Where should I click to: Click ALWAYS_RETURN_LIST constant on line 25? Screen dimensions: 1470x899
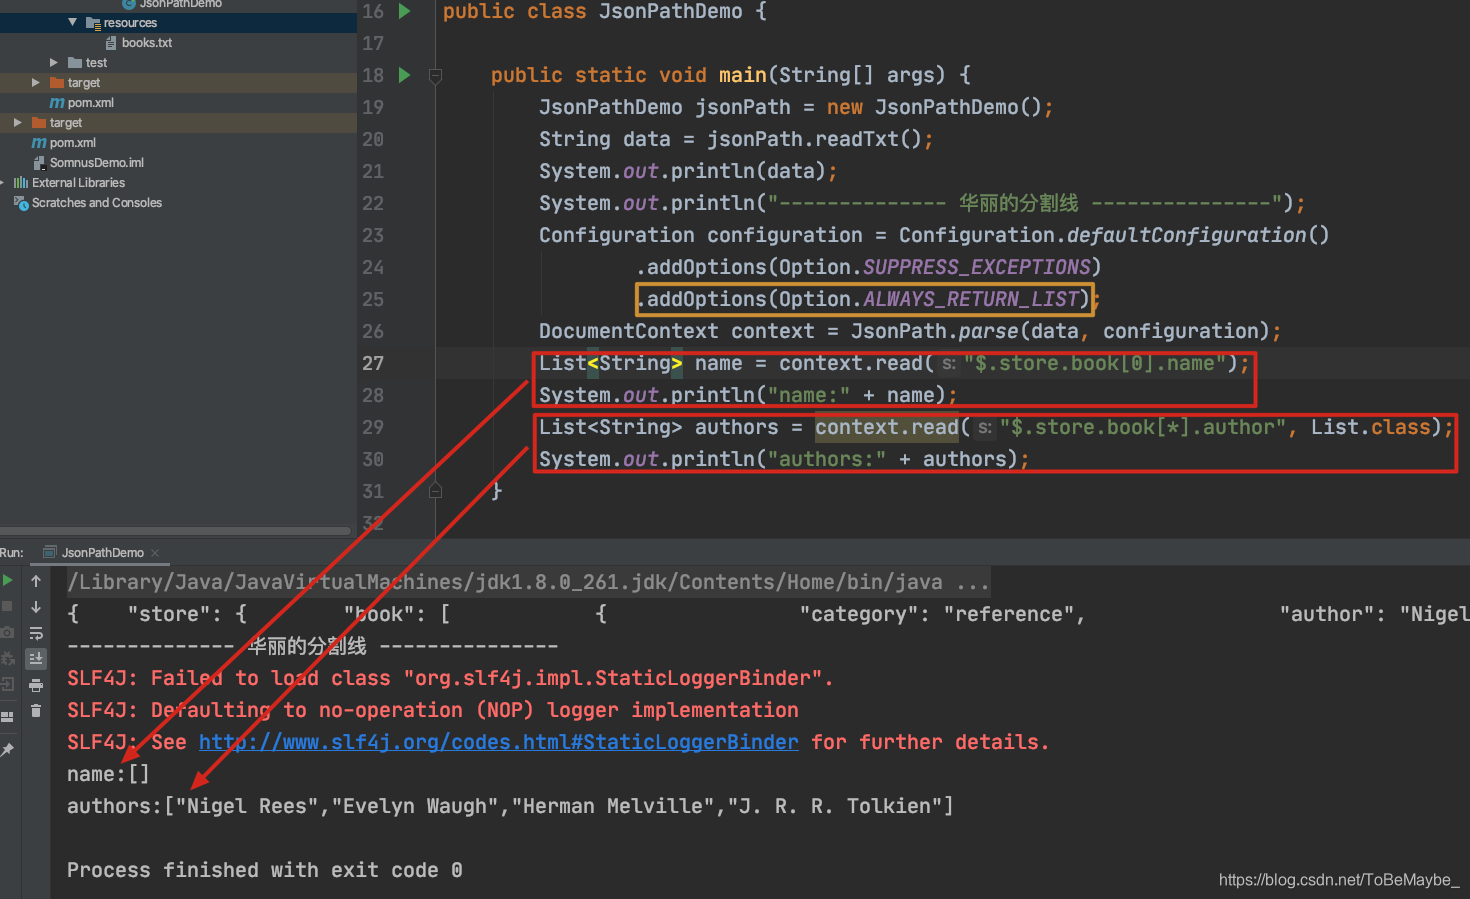970,299
